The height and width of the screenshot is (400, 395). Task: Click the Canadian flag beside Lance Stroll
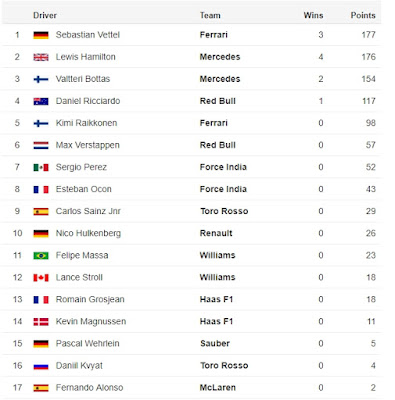[x=41, y=278]
